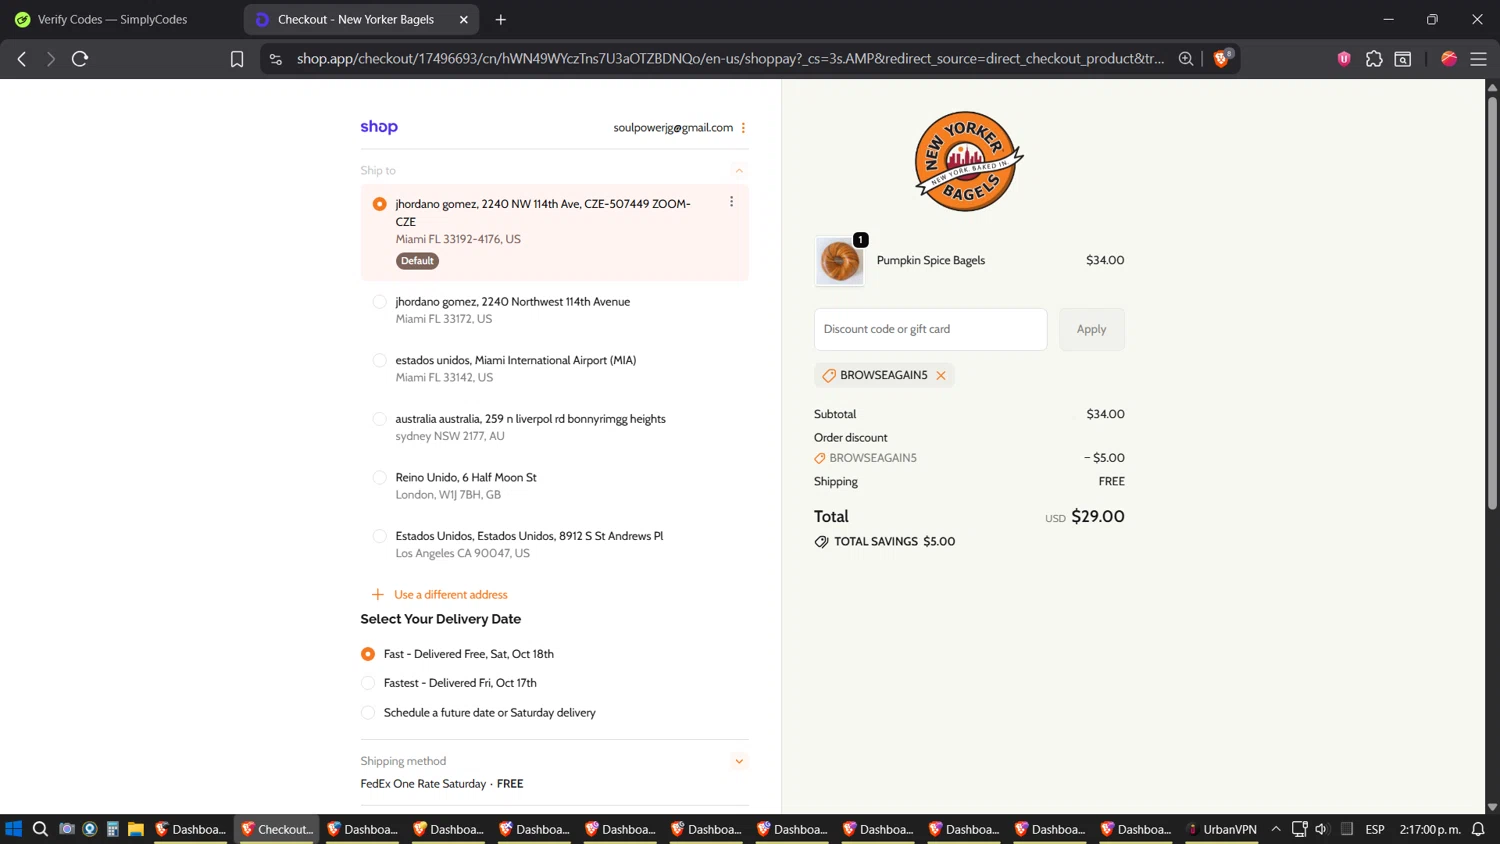This screenshot has height=844, width=1500.
Task: Click the Apply discount button
Action: 1092,329
